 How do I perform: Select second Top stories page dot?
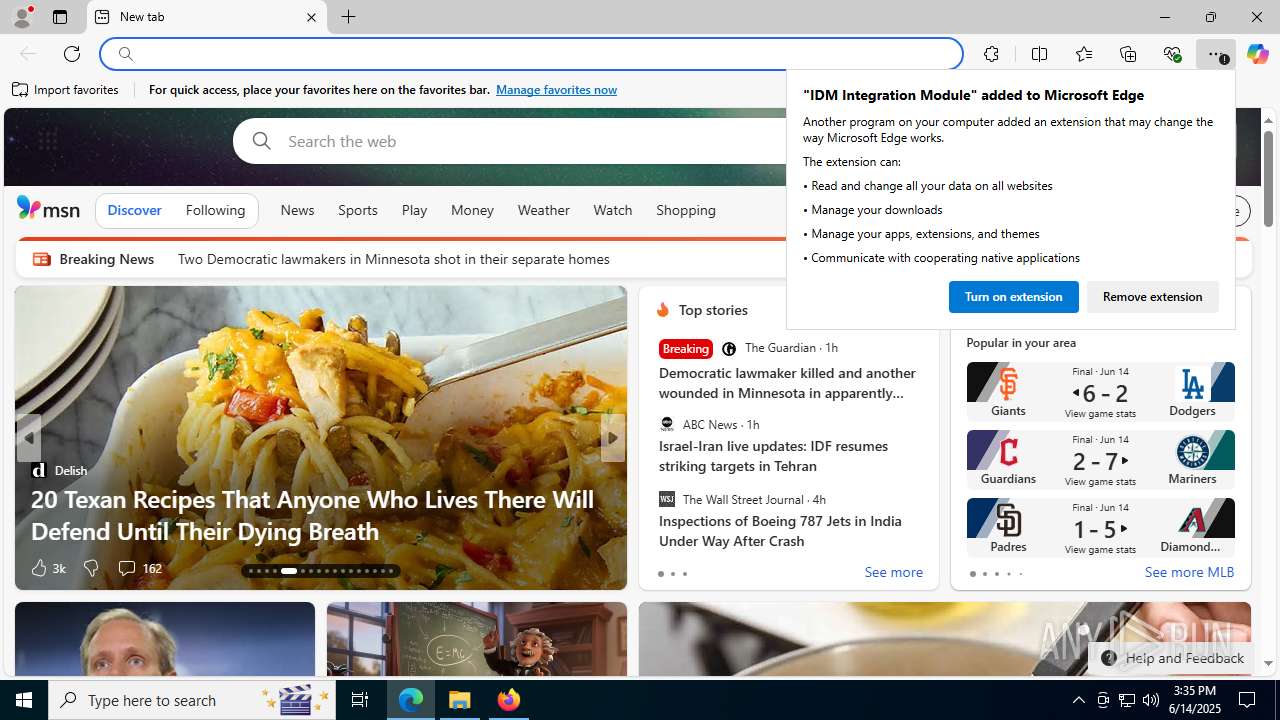pos(672,574)
